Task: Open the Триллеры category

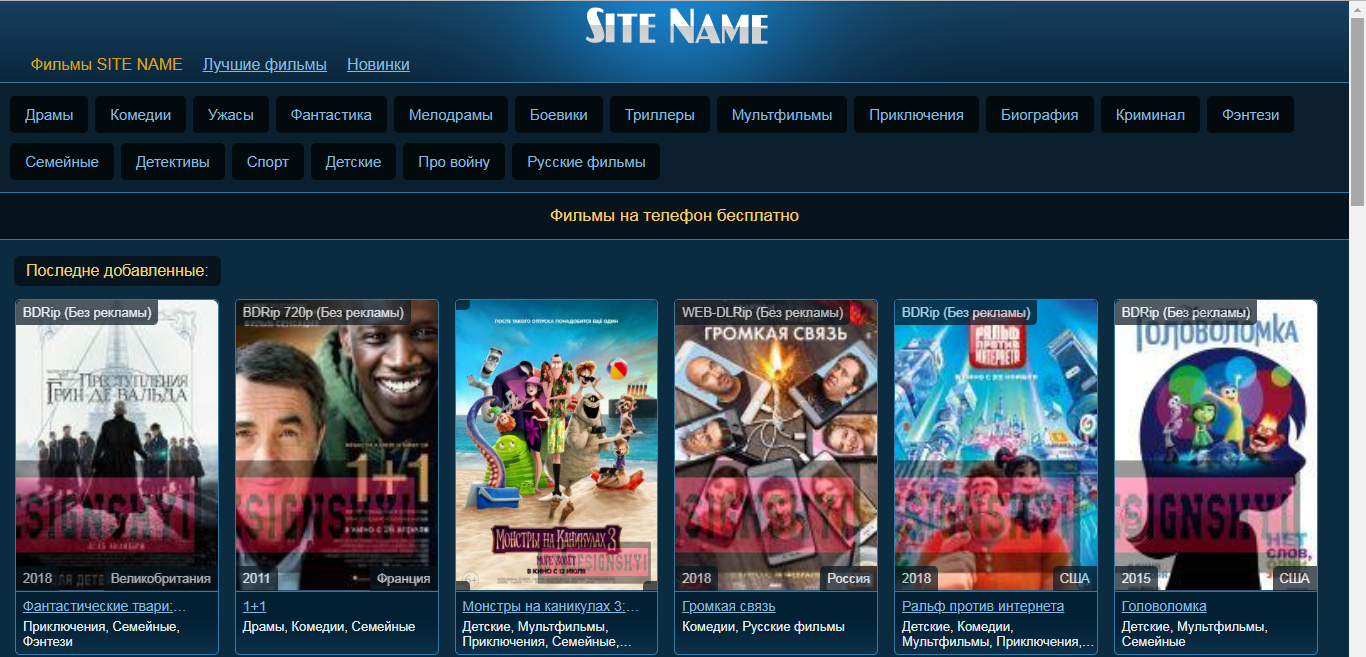Action: (660, 115)
